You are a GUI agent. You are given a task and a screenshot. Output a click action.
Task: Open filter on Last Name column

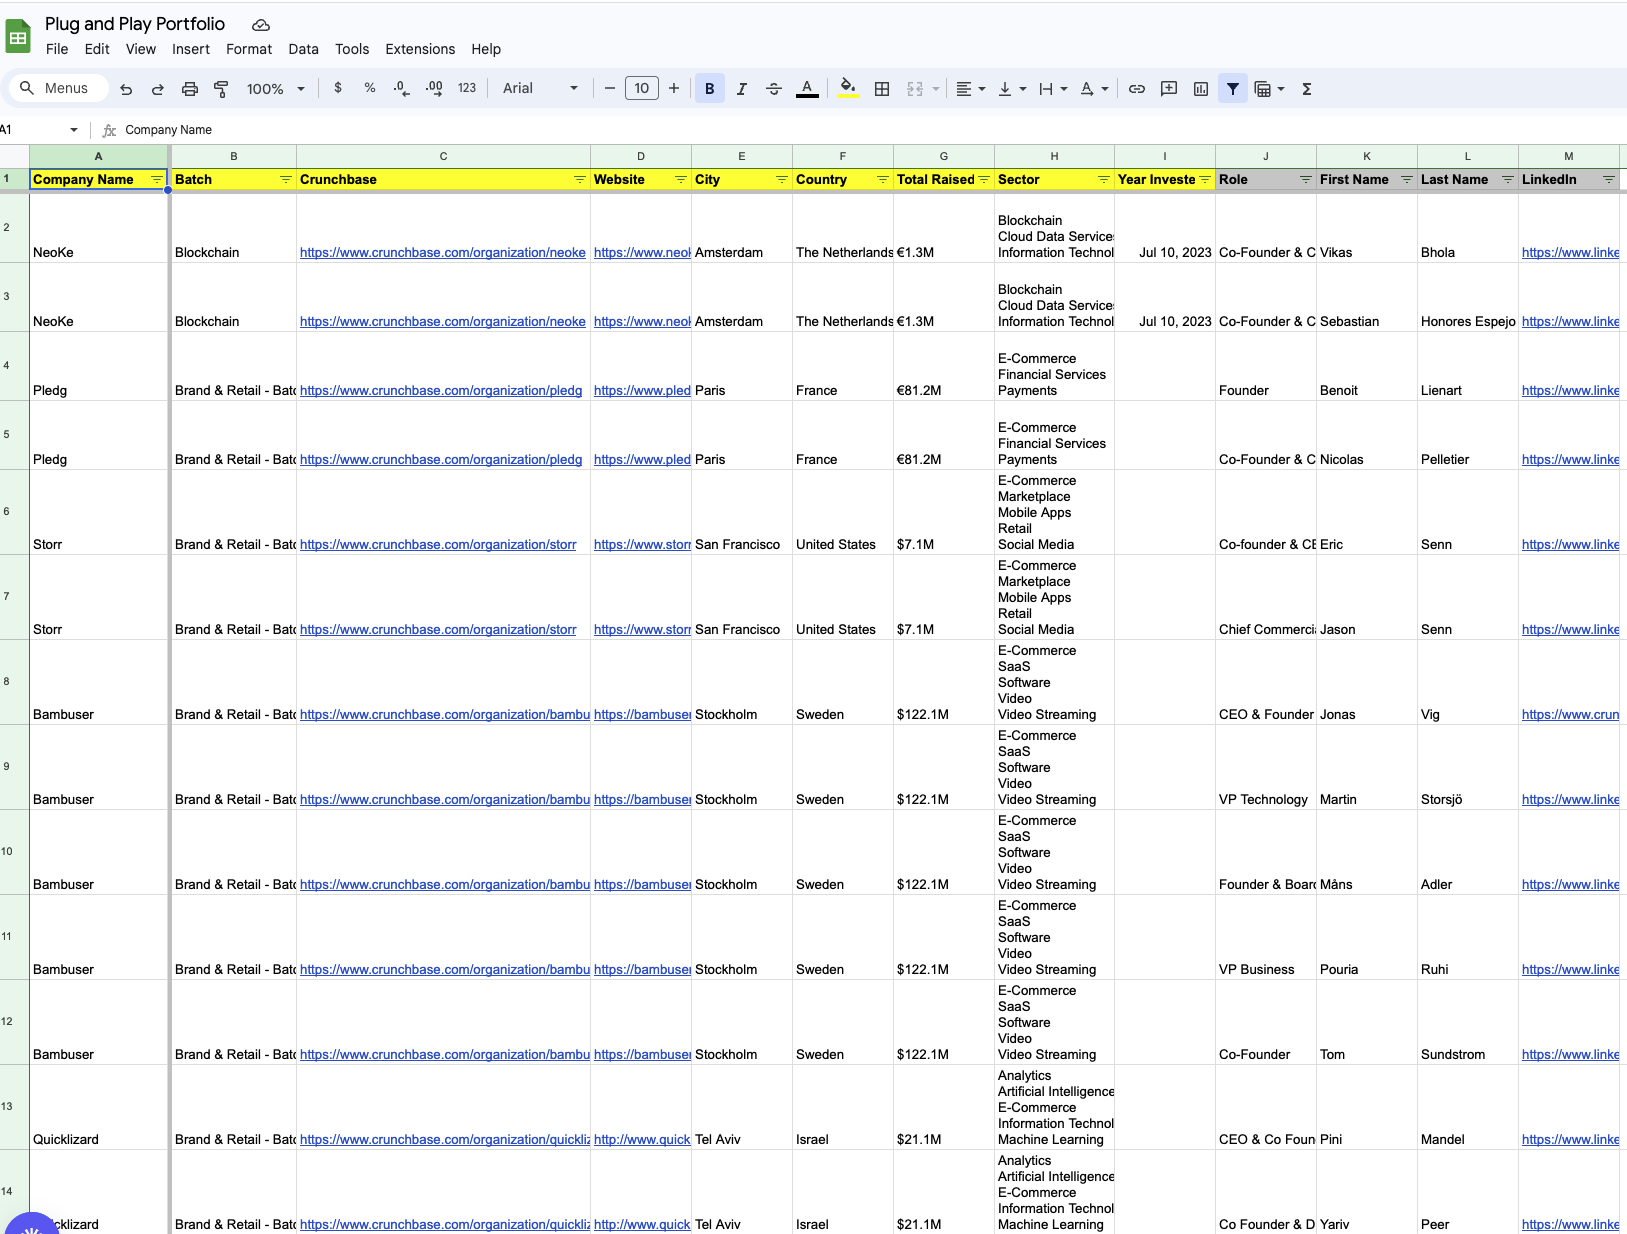[x=1508, y=179]
